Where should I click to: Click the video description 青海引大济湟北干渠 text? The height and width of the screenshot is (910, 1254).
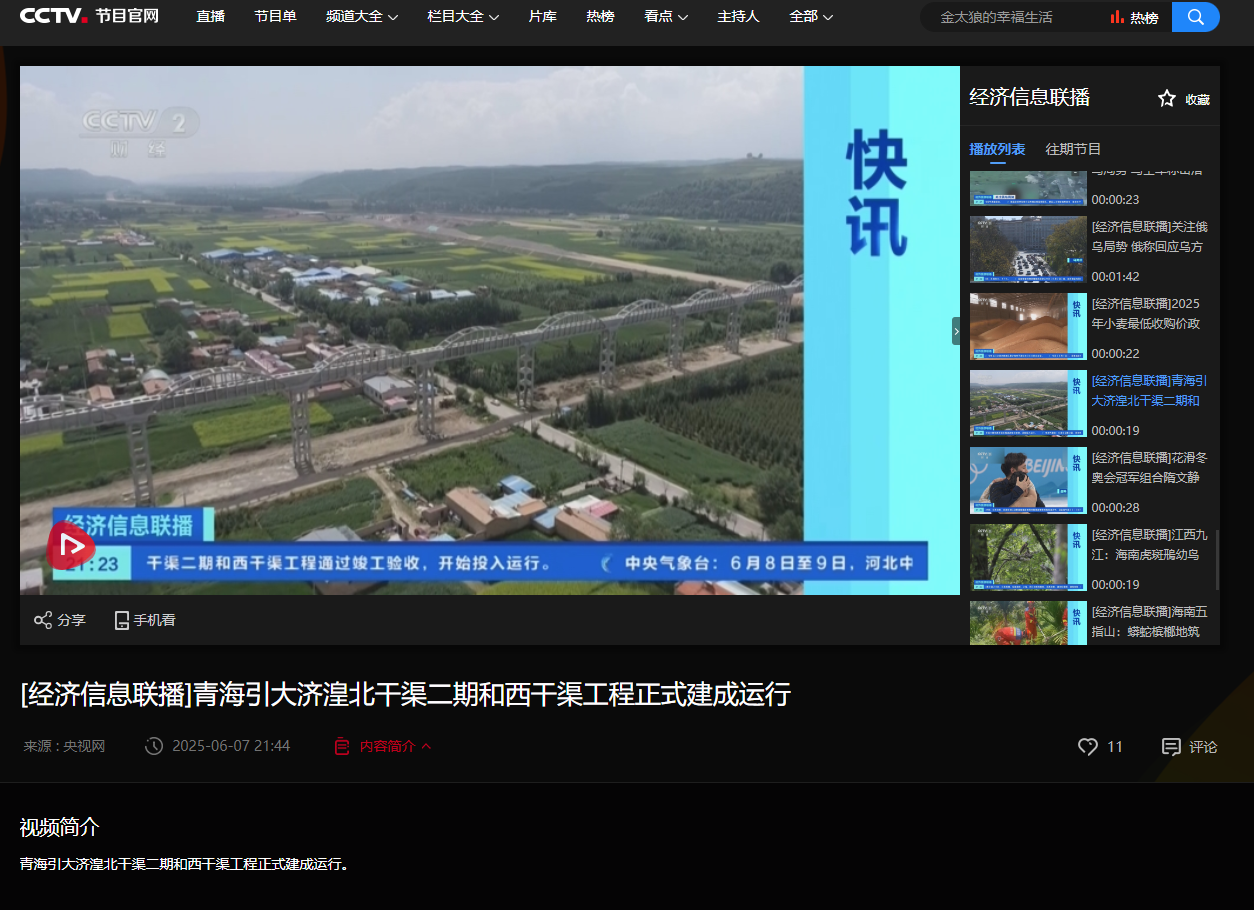[x=184, y=864]
